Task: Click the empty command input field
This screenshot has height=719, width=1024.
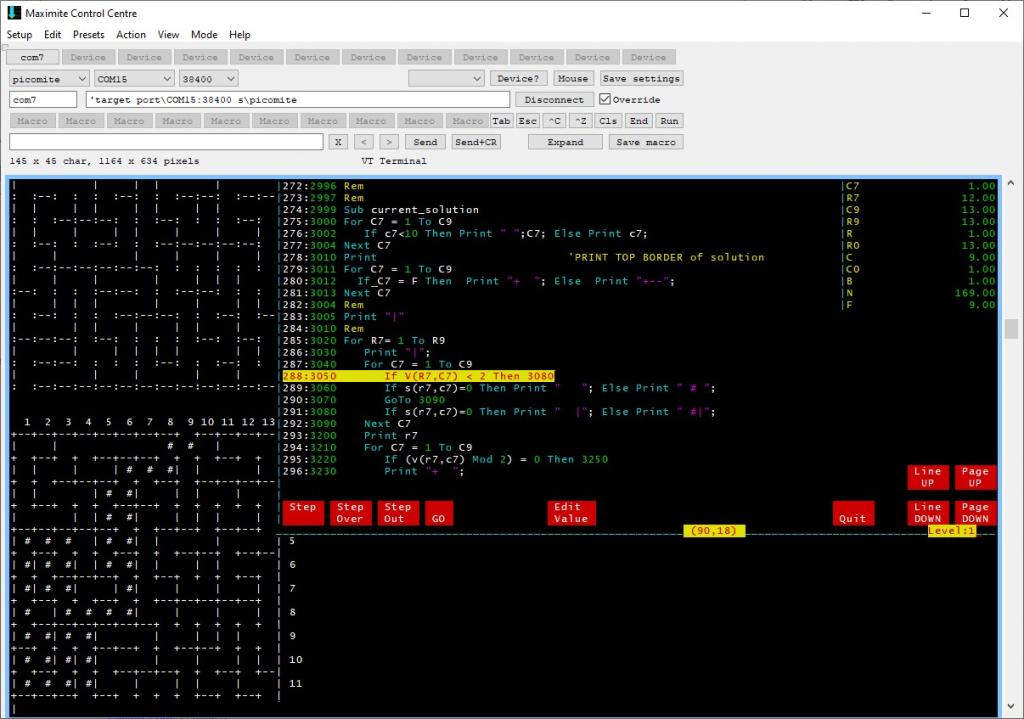Action: pos(166,142)
